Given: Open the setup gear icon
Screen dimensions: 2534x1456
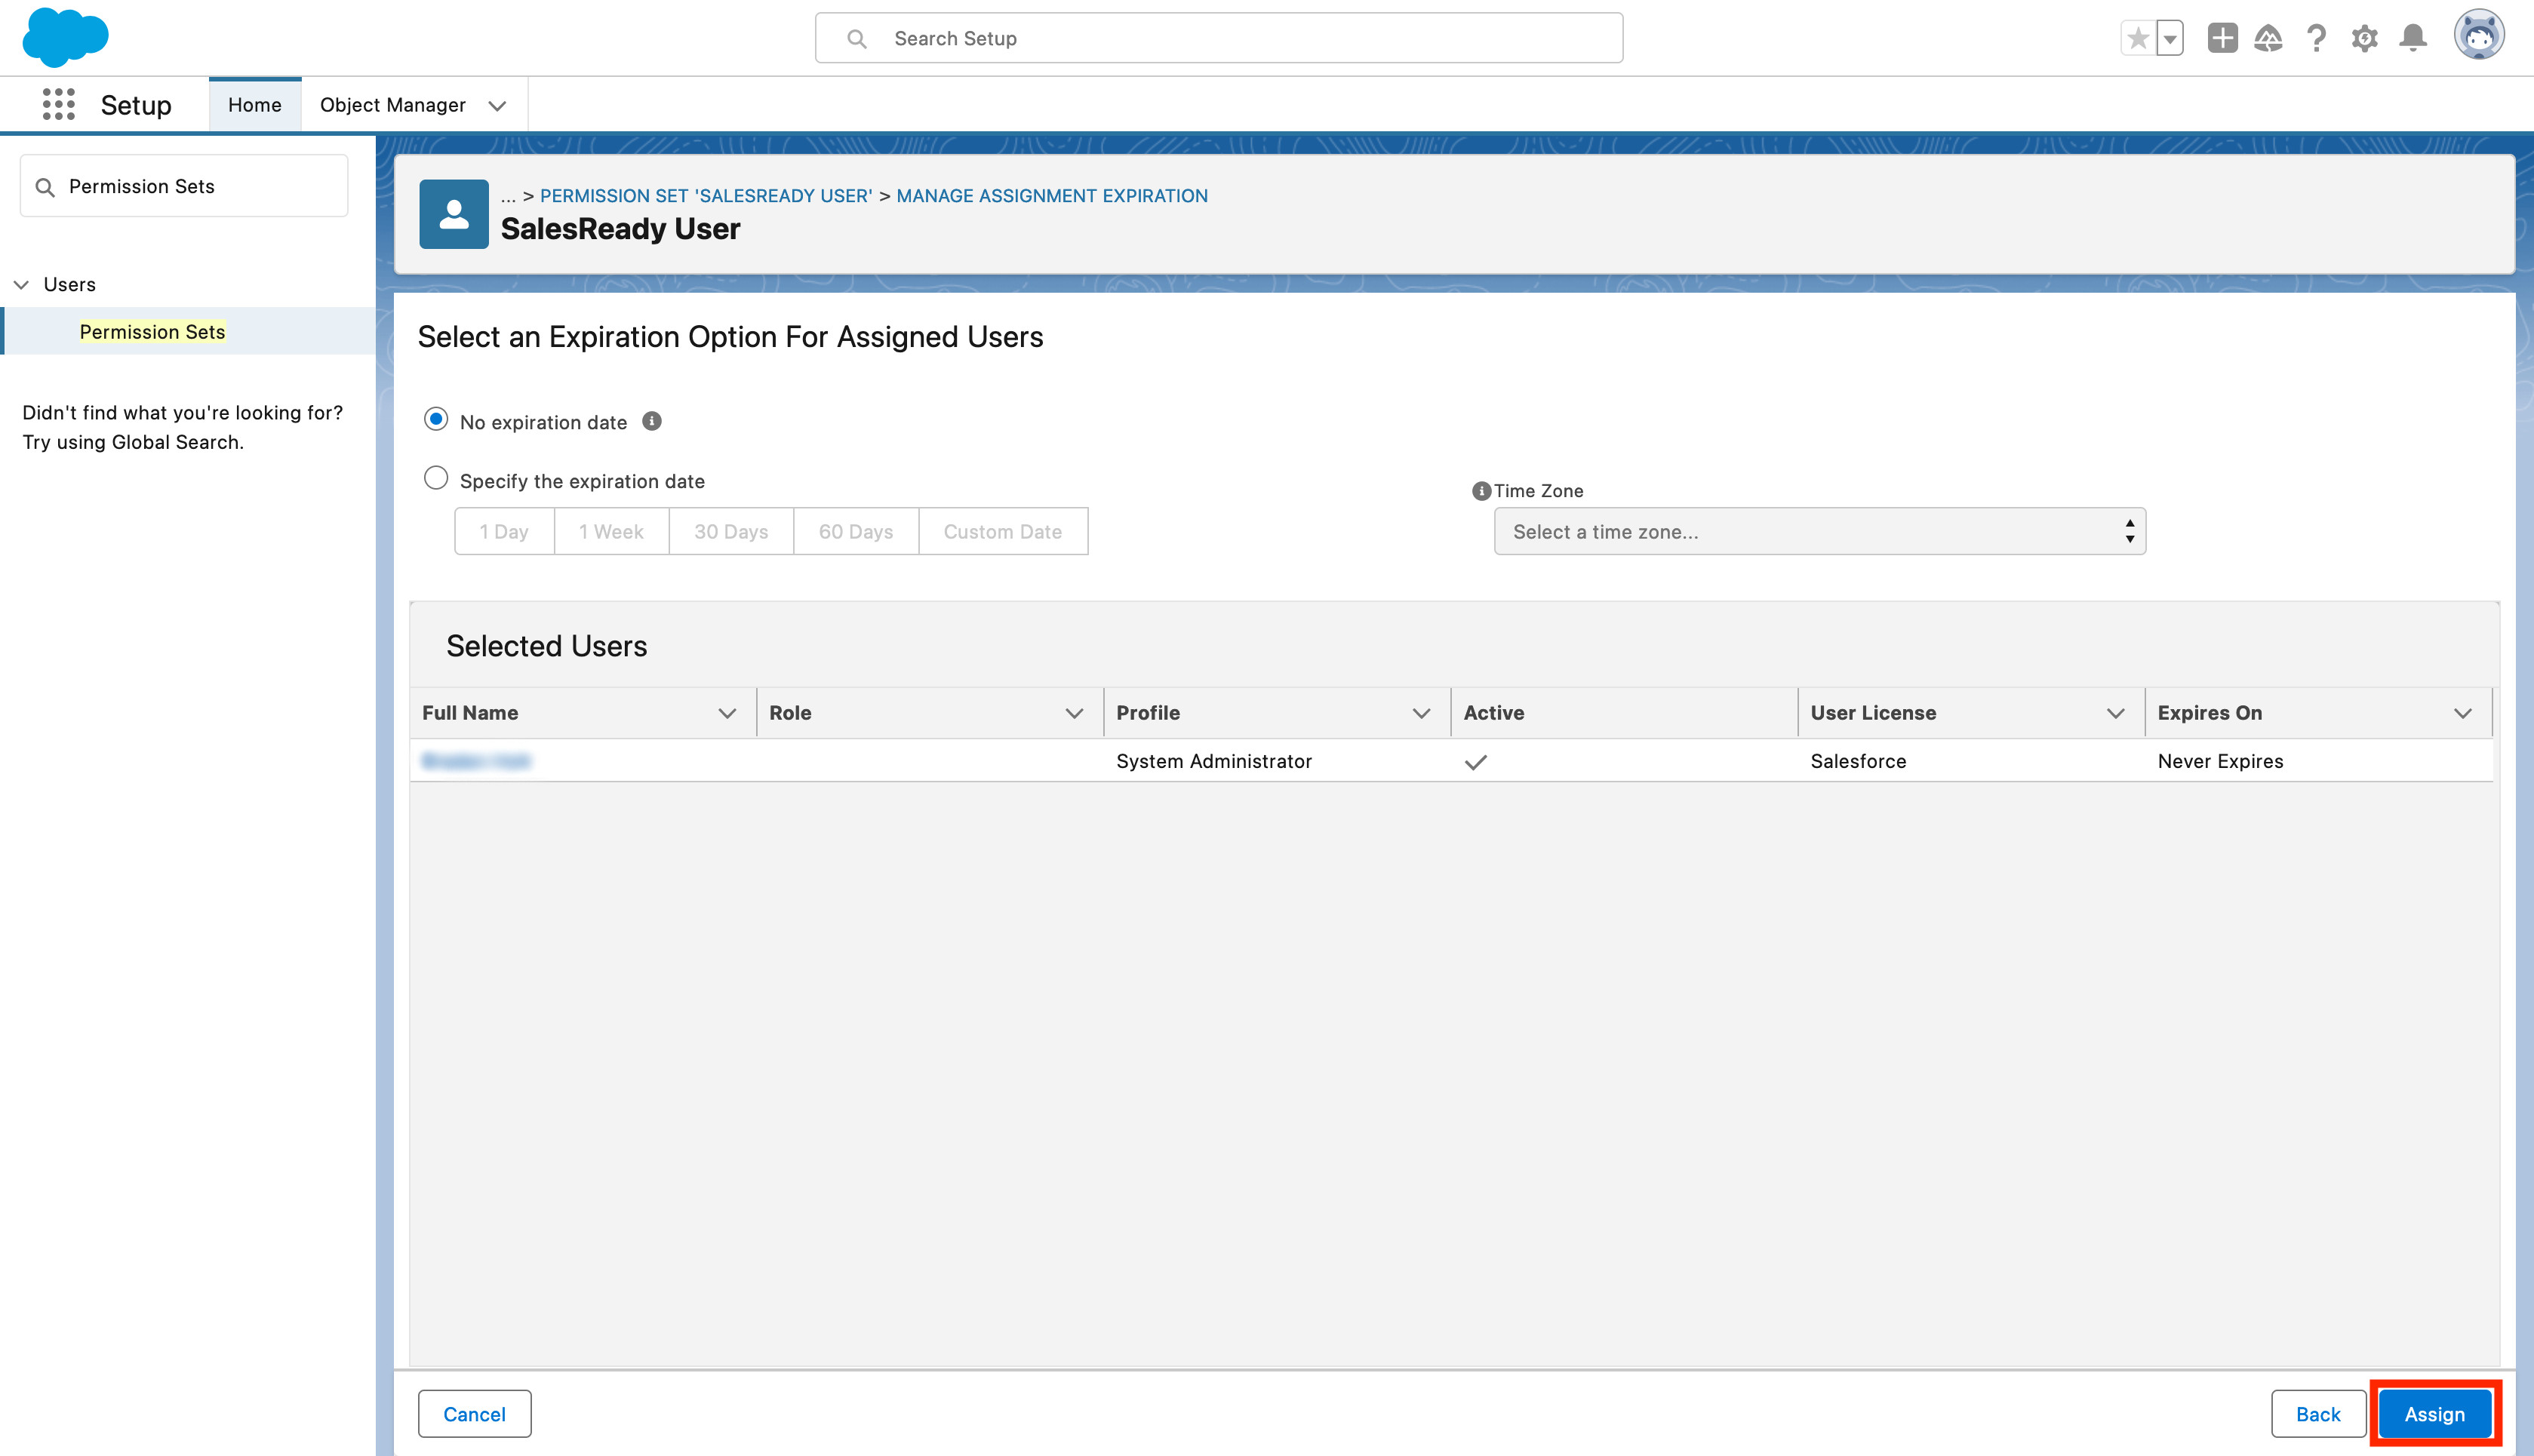Looking at the screenshot, I should tap(2364, 38).
